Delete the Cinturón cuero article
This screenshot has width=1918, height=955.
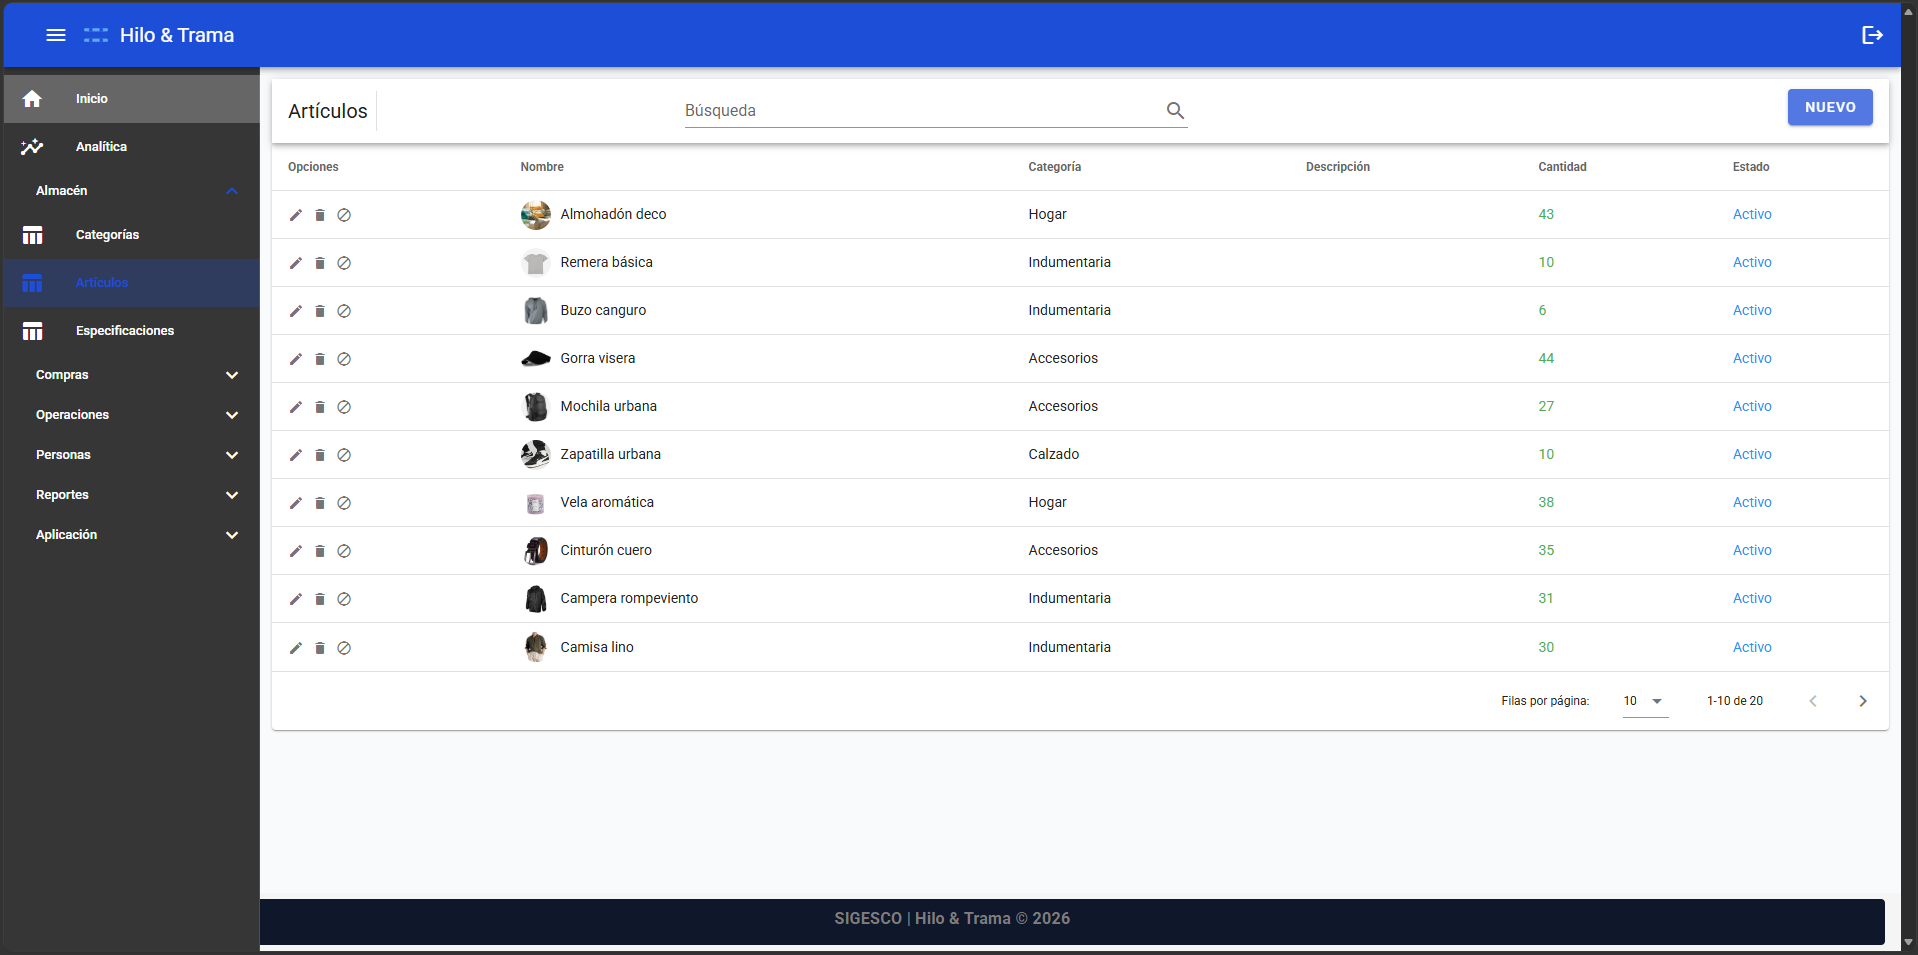(320, 551)
